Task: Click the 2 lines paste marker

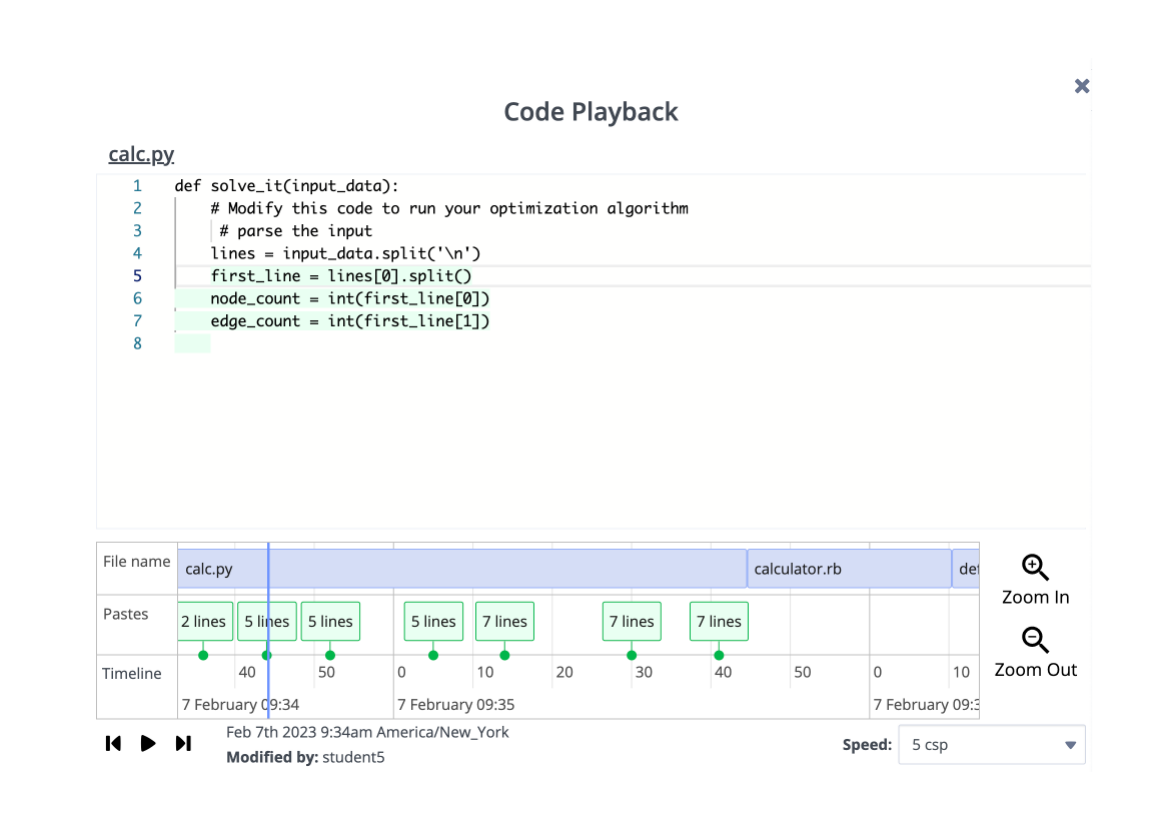Action: 204,621
